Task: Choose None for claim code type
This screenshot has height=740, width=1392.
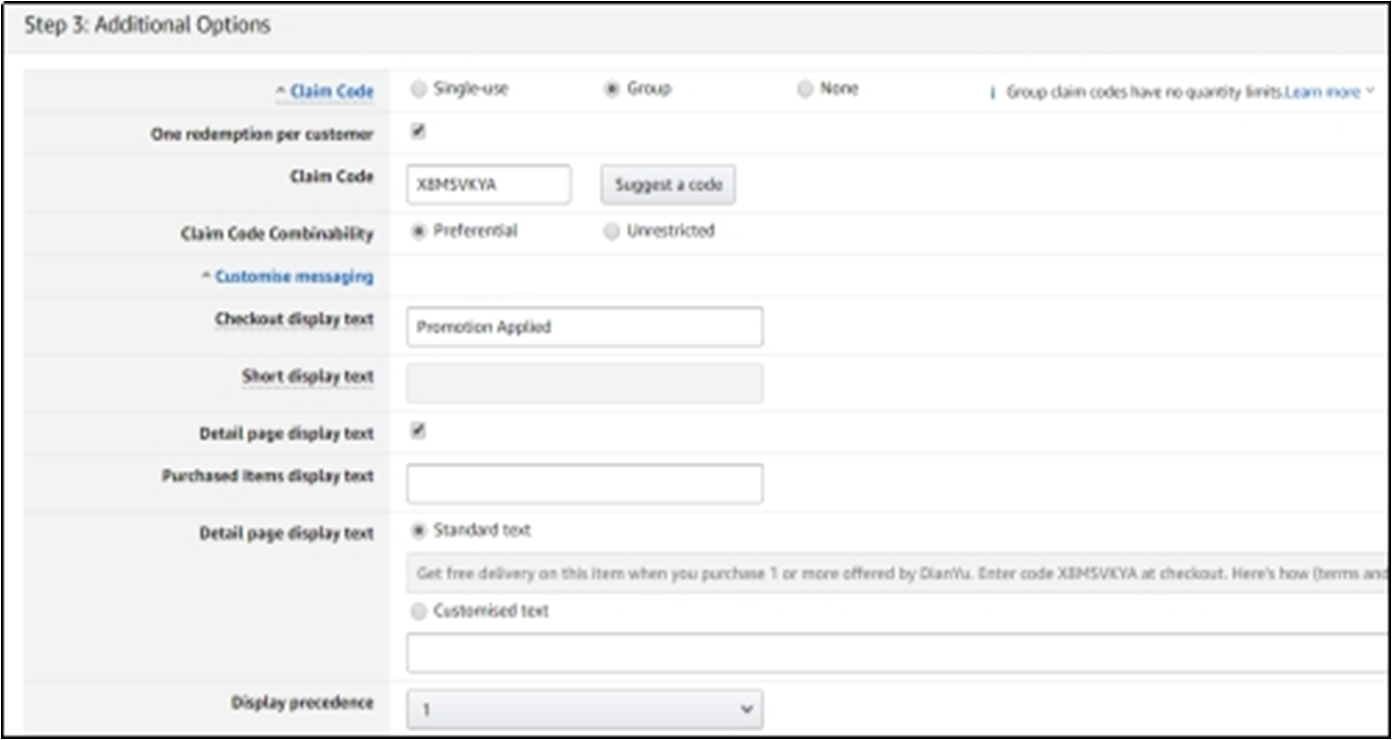Action: pyautogui.click(x=805, y=89)
